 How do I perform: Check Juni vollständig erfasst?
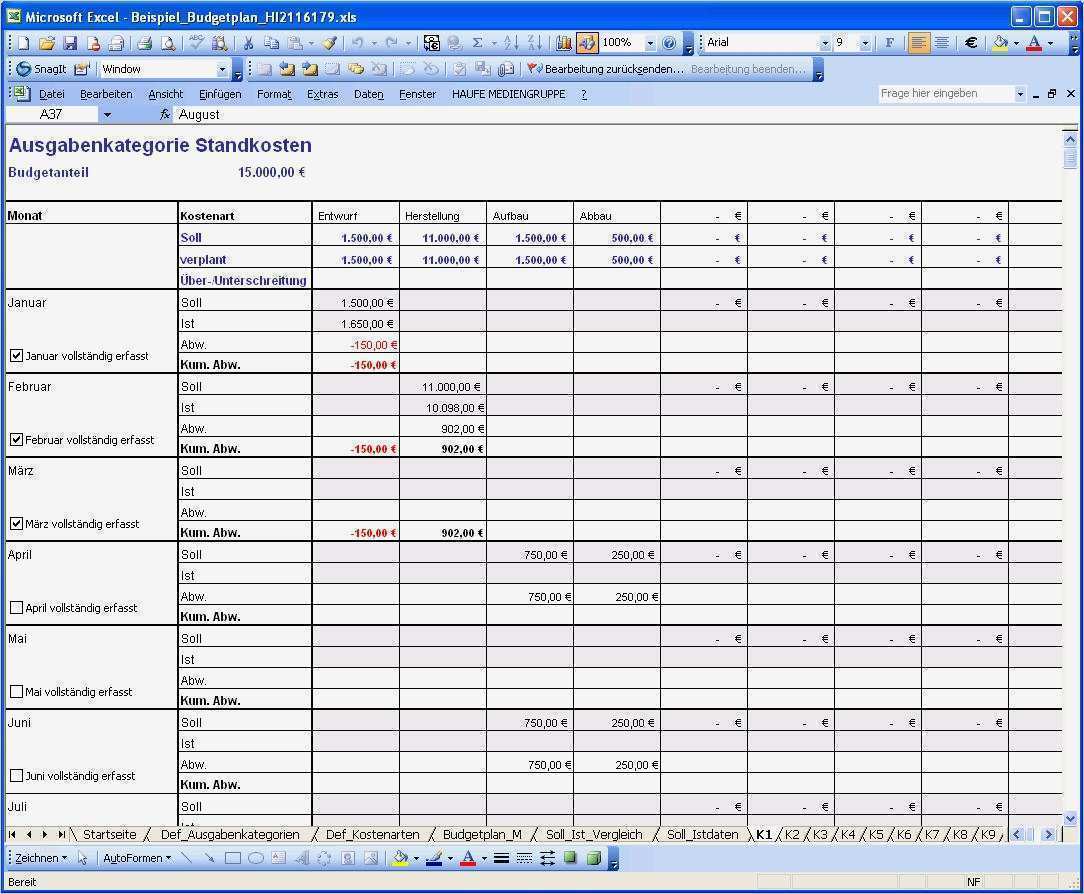pos(17,776)
